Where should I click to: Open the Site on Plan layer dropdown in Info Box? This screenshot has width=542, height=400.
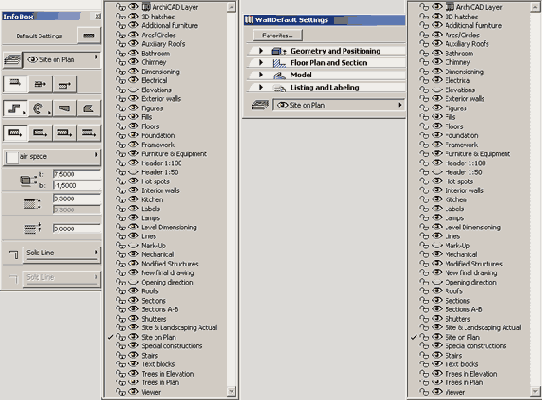[62, 60]
